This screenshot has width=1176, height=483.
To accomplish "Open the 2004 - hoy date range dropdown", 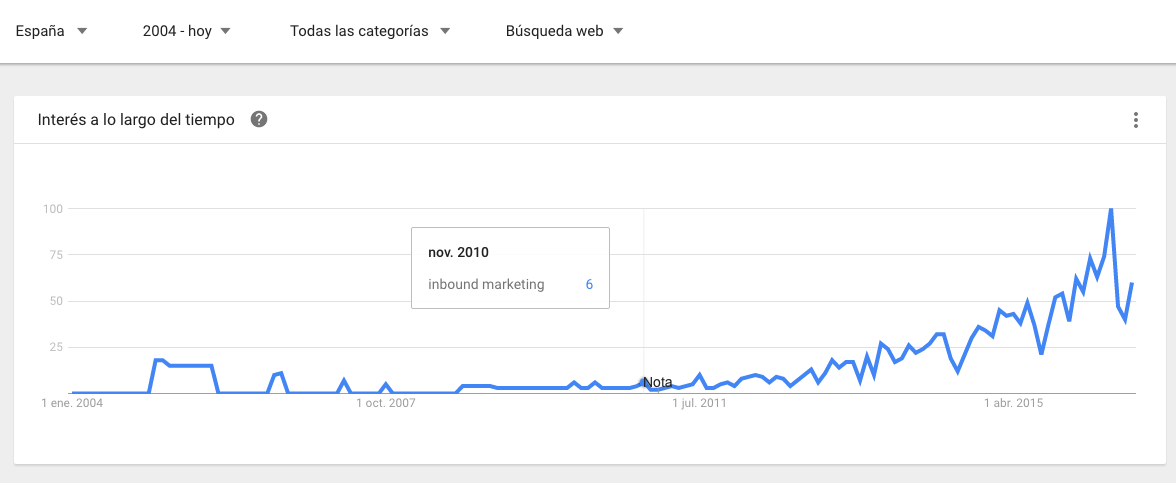I will click(187, 32).
